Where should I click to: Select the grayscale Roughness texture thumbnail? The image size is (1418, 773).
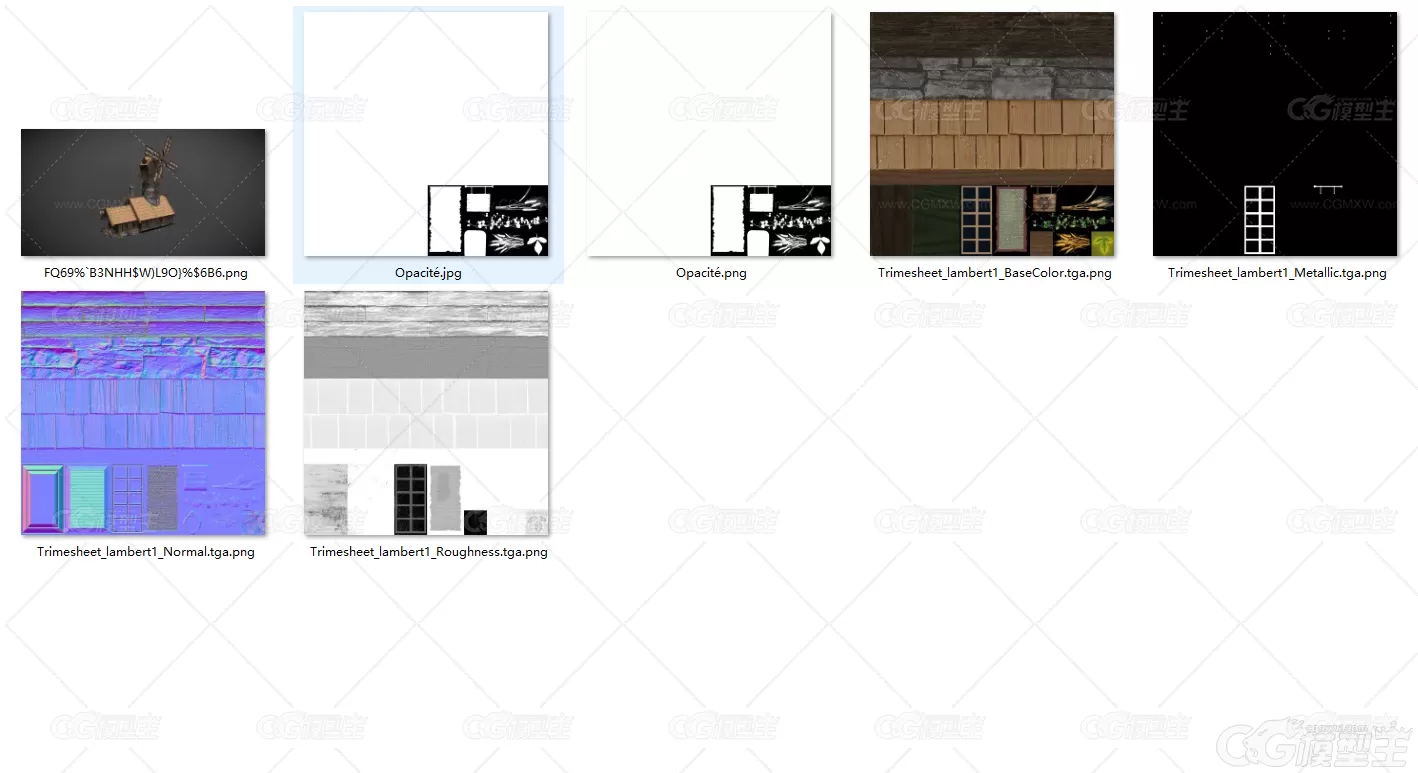pos(426,413)
